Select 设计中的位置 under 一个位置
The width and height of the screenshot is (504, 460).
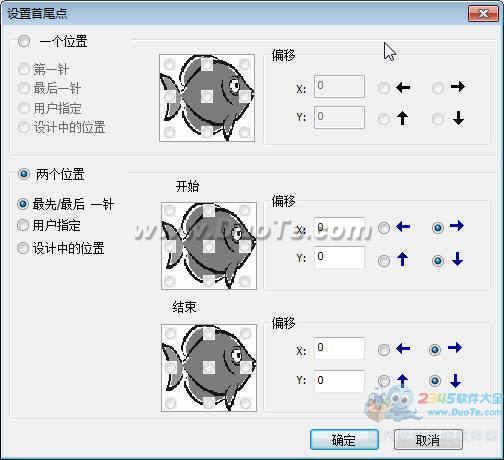[24, 127]
